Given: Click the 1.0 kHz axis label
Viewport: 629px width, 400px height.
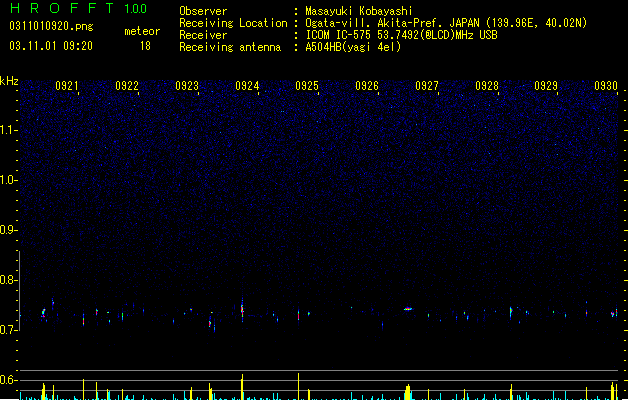Looking at the screenshot, I should point(9,180).
